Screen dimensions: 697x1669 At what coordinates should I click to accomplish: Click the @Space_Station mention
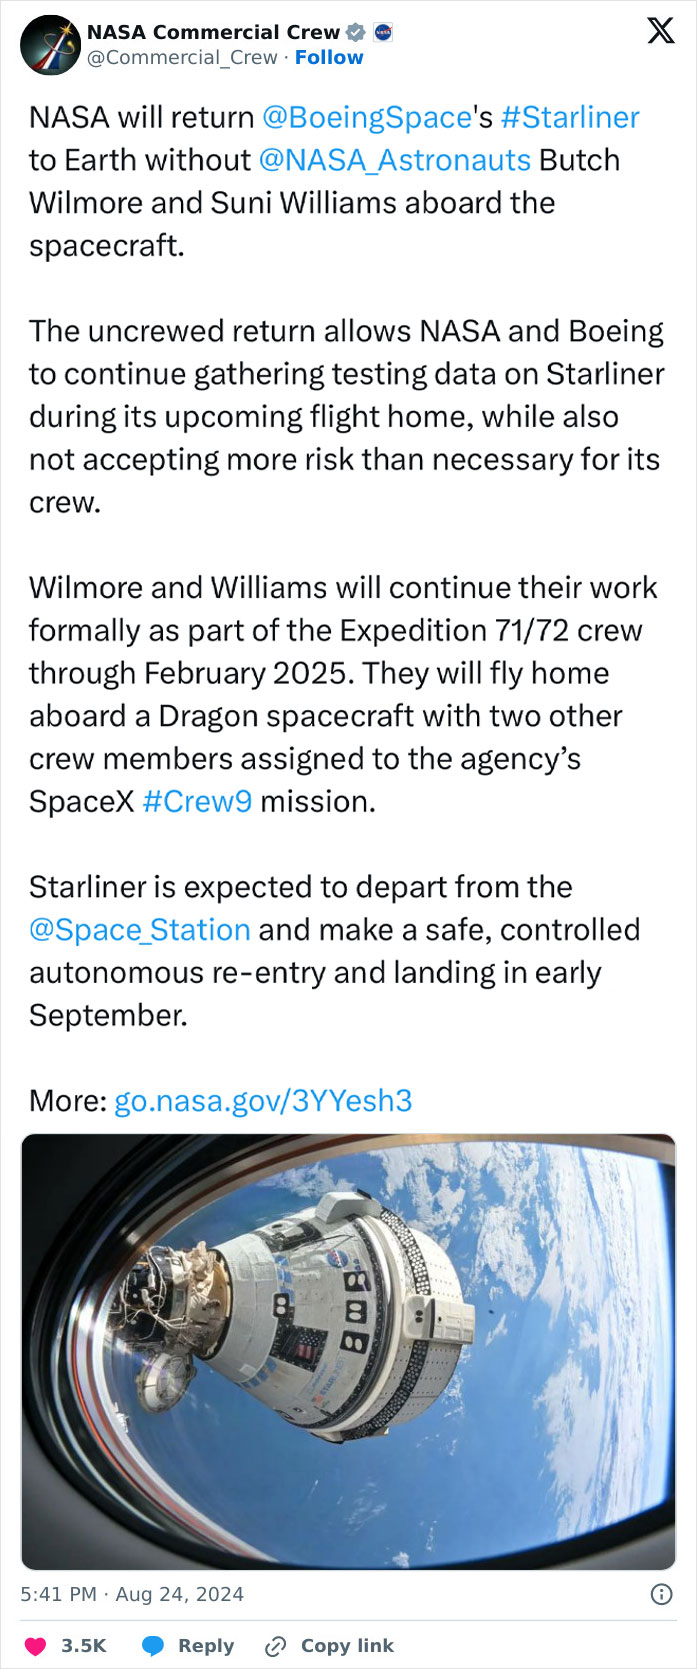coord(139,930)
